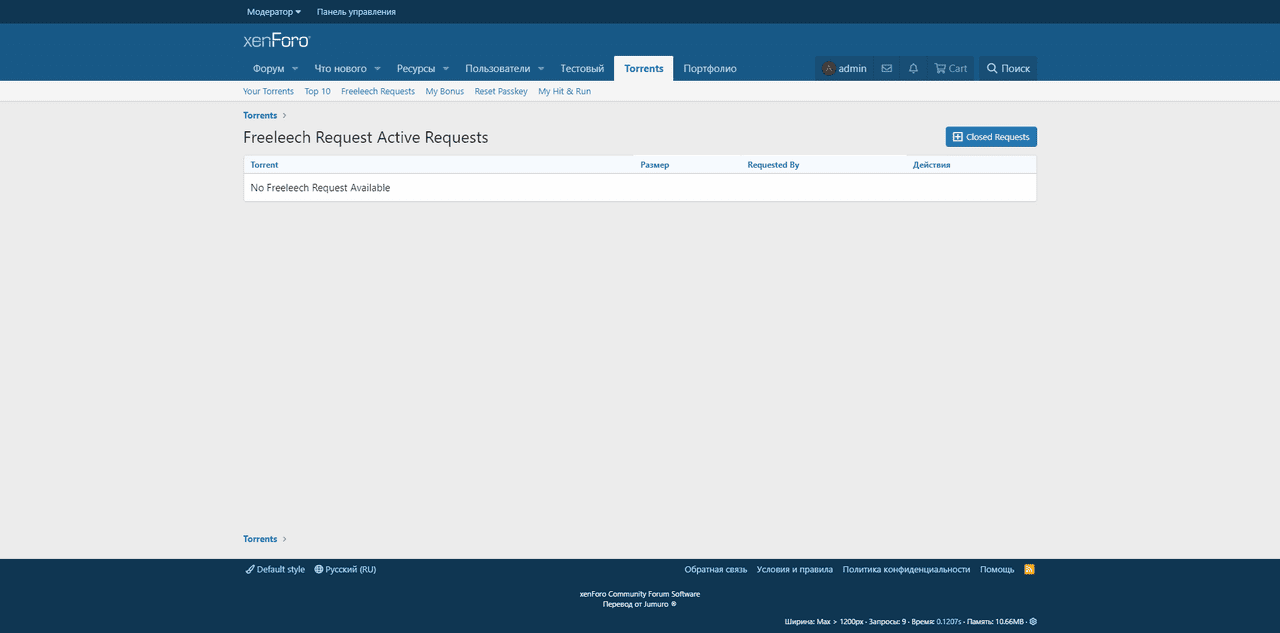
Task: Click the bell alerts icon
Action: (x=913, y=69)
